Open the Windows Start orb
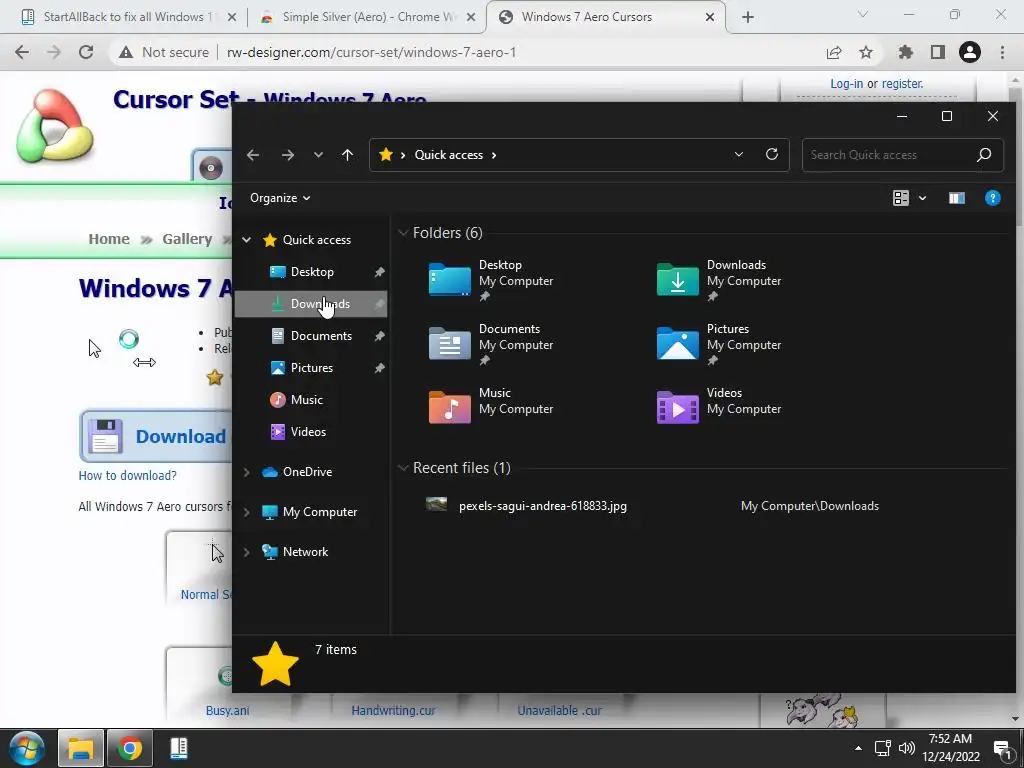1024x768 pixels. 27,748
